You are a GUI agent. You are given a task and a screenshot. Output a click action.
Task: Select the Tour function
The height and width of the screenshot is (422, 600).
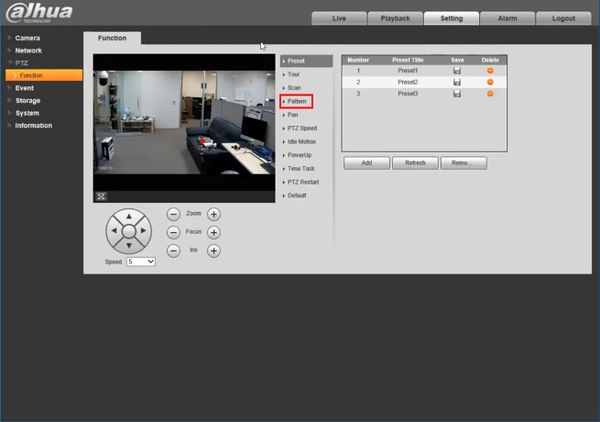click(x=293, y=74)
